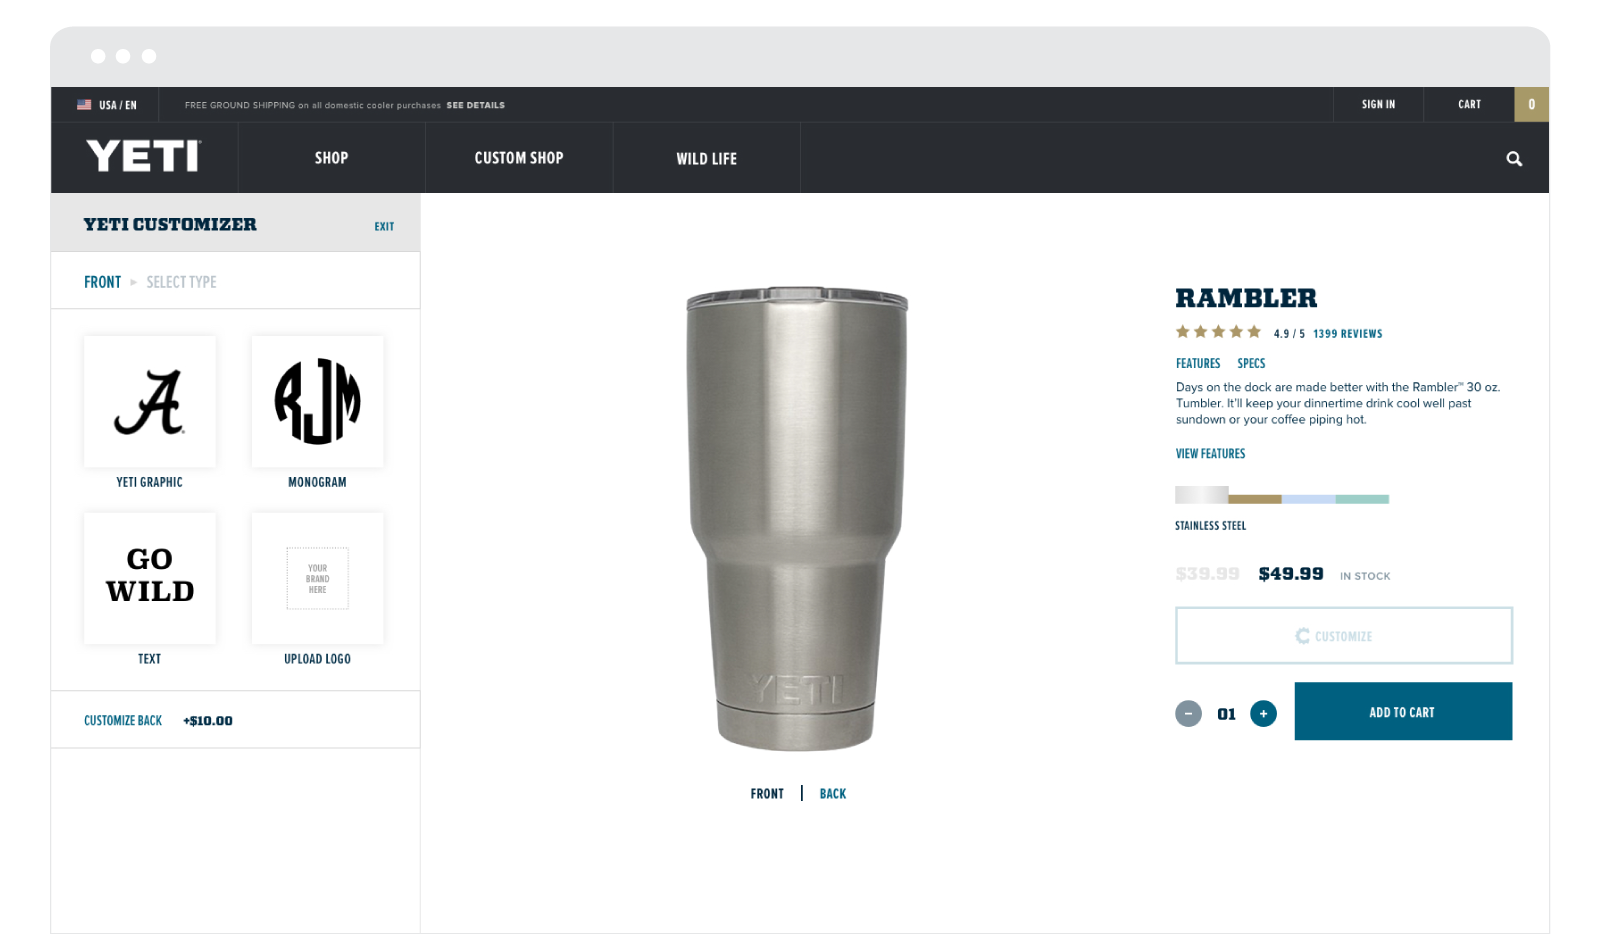Click the Customize button
This screenshot has width=1600, height=934.
(x=1344, y=636)
